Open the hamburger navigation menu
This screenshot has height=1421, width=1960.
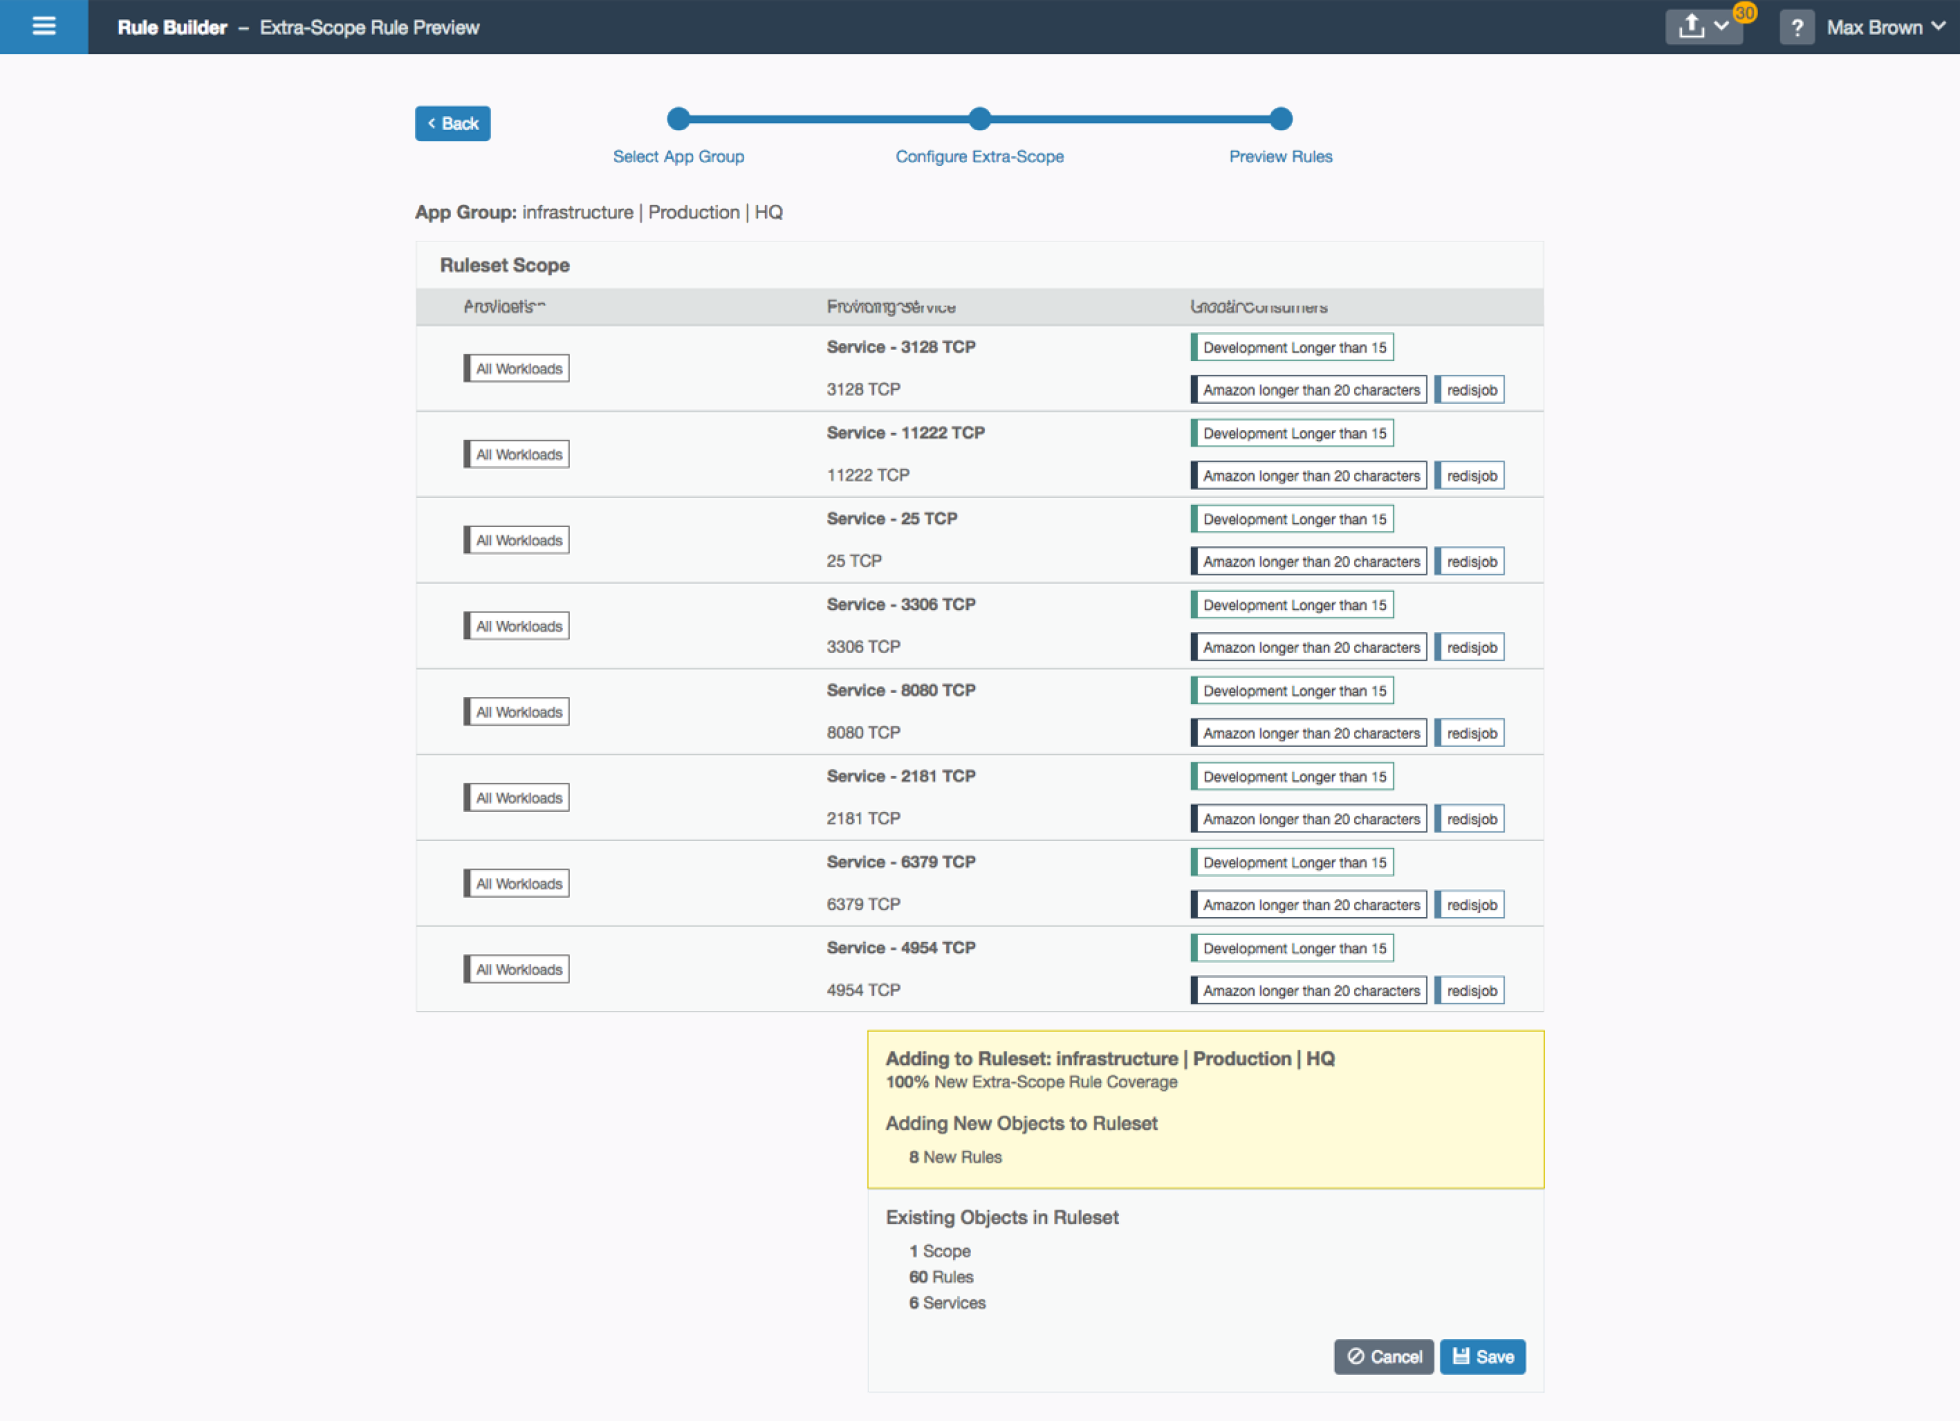44,26
